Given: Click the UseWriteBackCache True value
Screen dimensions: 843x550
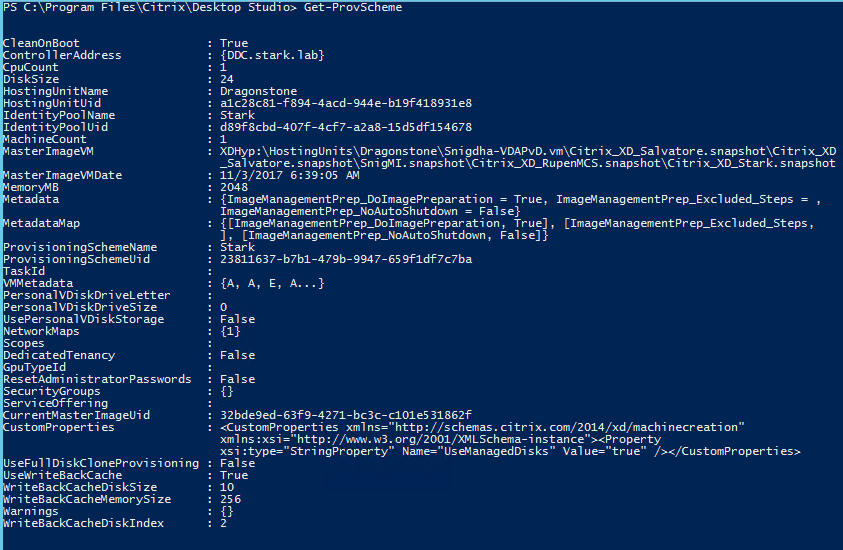Looking at the screenshot, I should click(x=234, y=475).
